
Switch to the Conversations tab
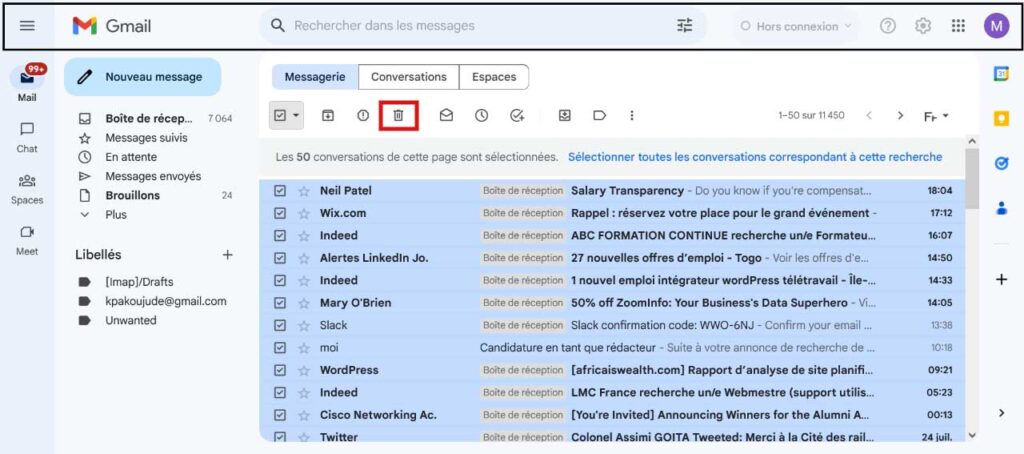coord(409,77)
